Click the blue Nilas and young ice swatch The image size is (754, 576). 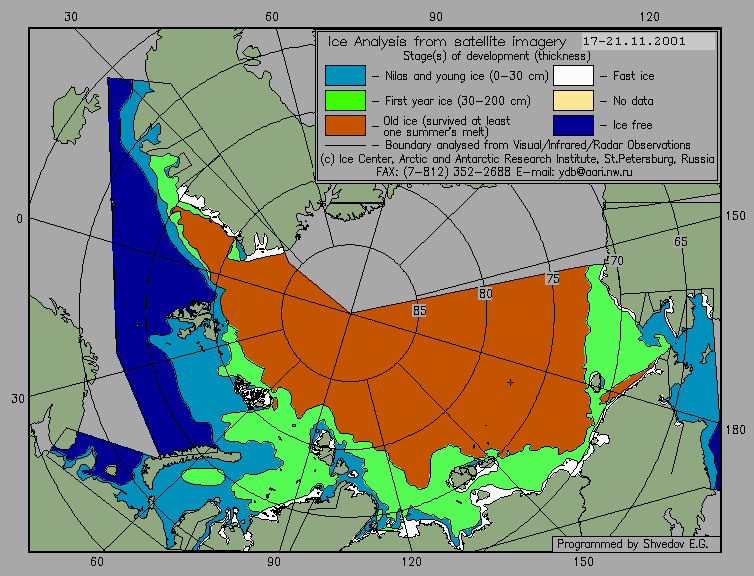345,75
